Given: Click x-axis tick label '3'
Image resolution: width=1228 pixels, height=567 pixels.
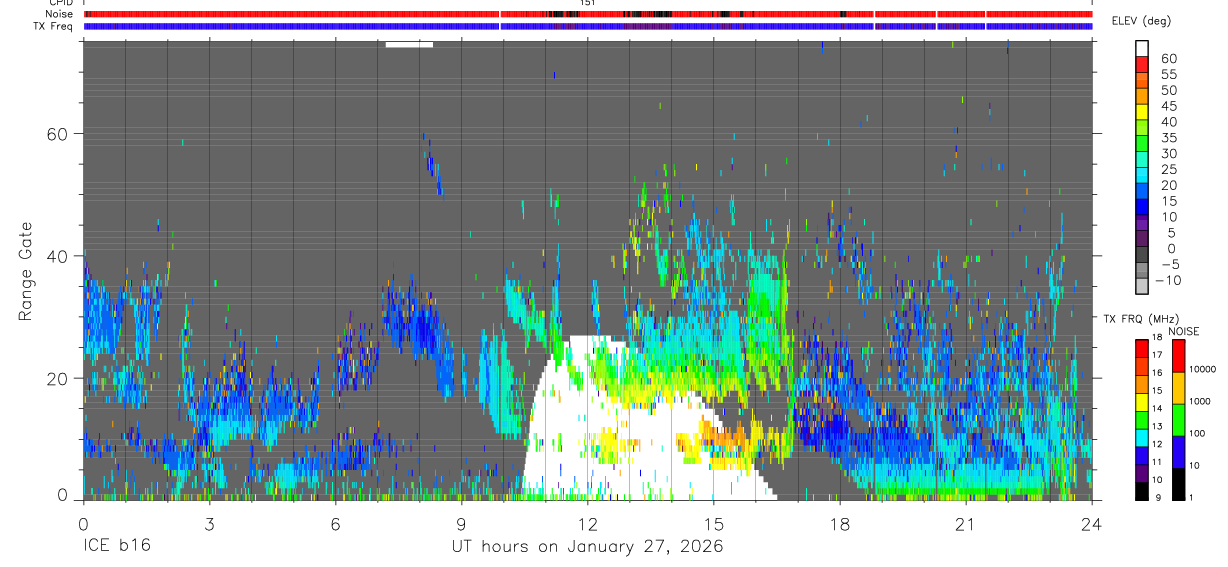Looking at the screenshot, I should (209, 524).
